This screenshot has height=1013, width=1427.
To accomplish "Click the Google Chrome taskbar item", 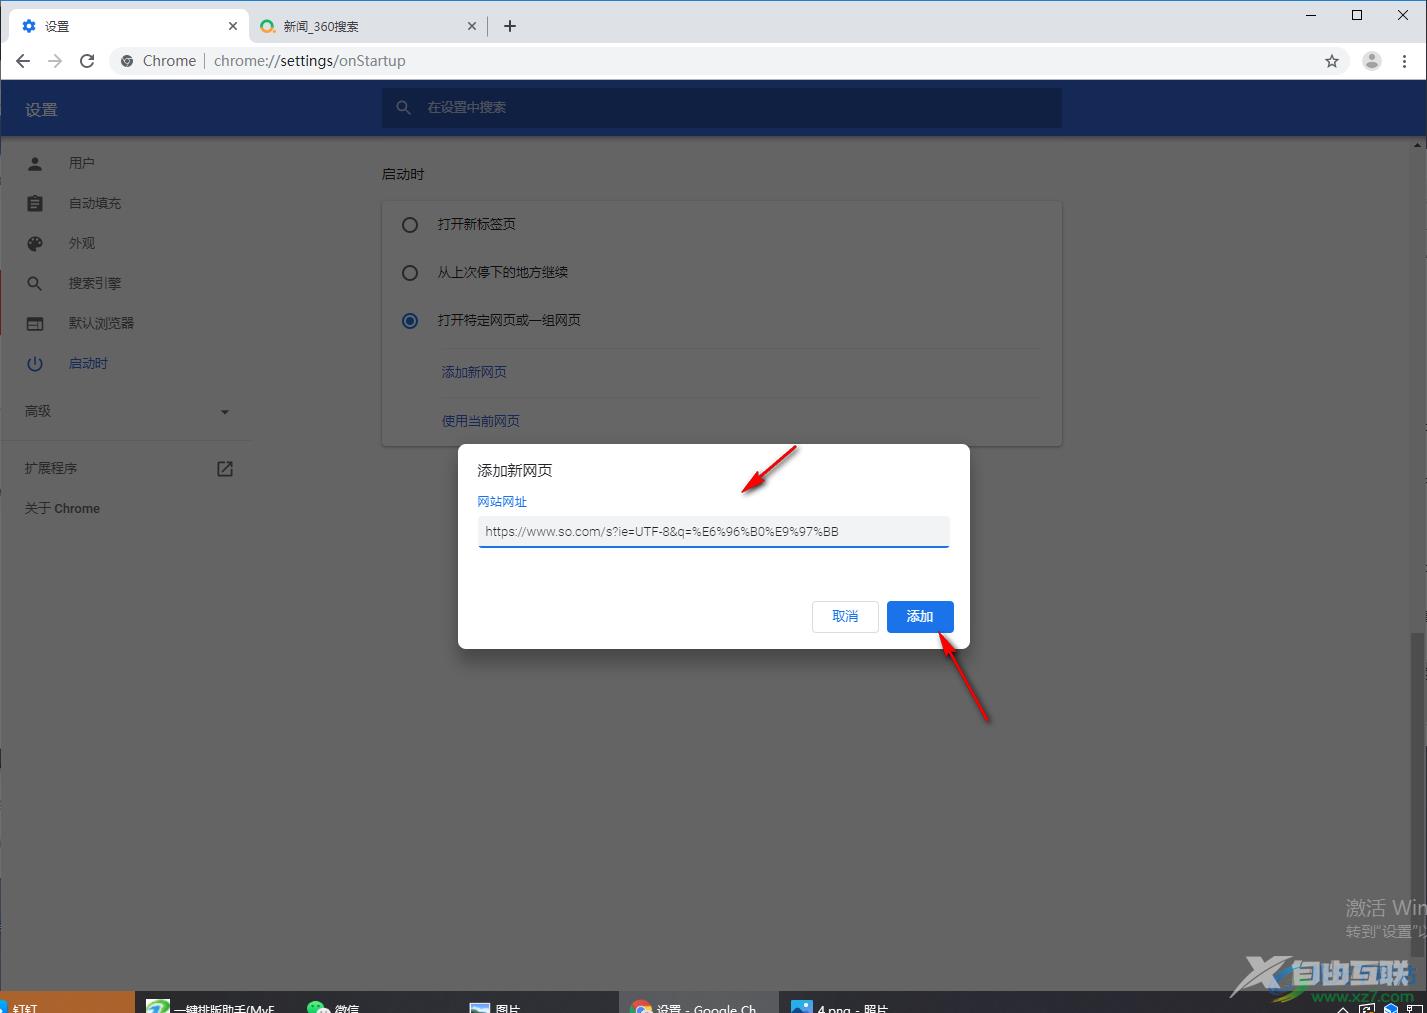I will click(698, 1004).
